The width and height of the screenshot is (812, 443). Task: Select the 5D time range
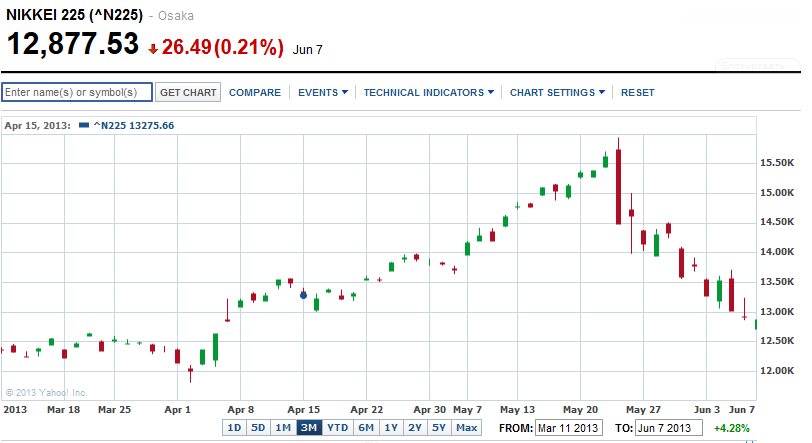pyautogui.click(x=258, y=427)
